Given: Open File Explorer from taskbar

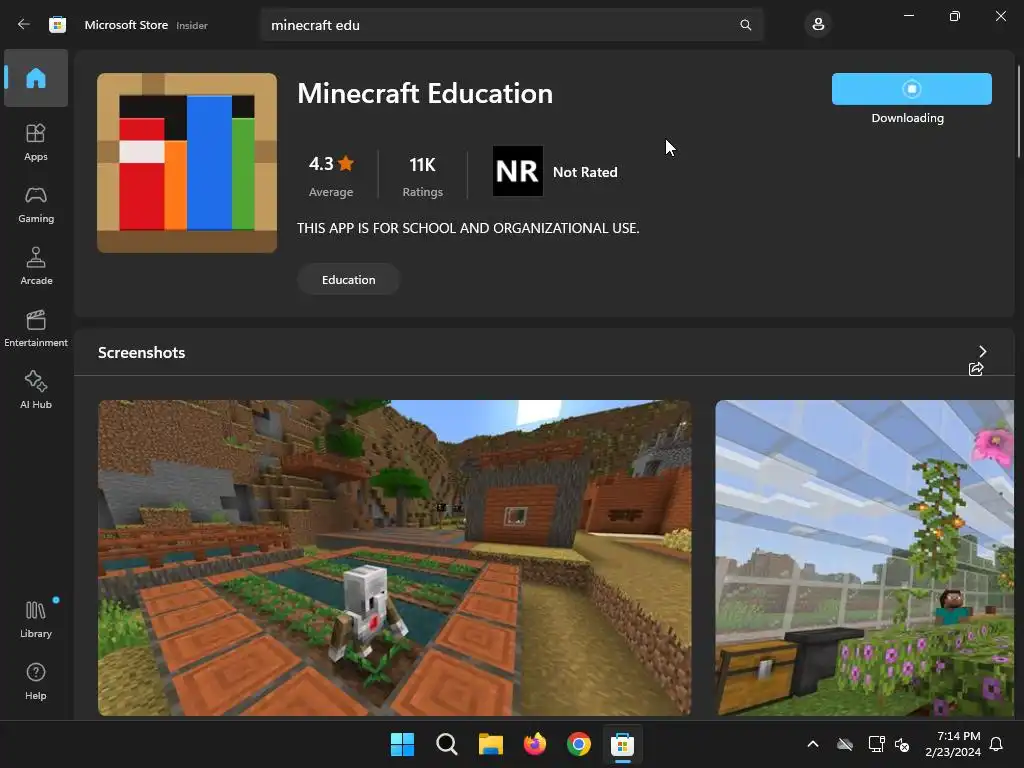Looking at the screenshot, I should (x=490, y=744).
